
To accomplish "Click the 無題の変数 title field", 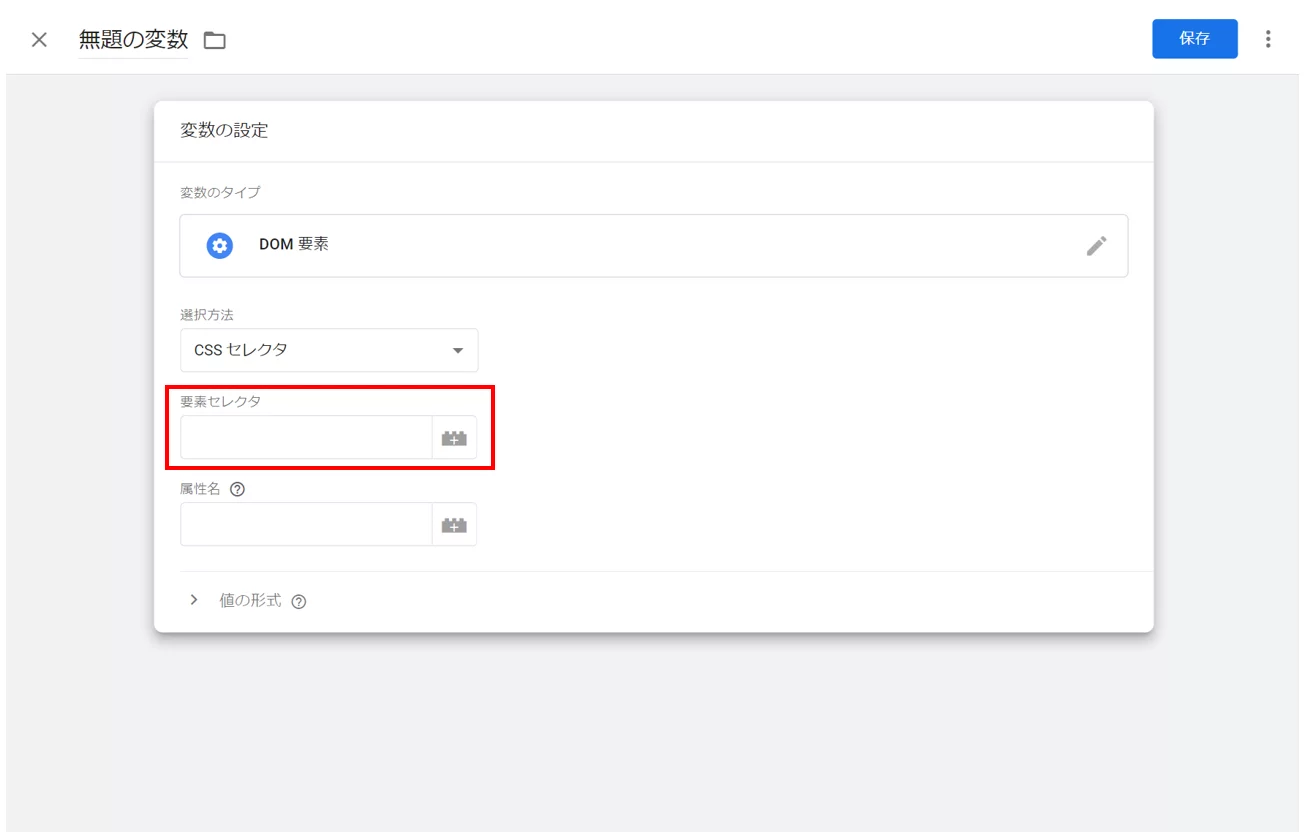I will coord(133,40).
